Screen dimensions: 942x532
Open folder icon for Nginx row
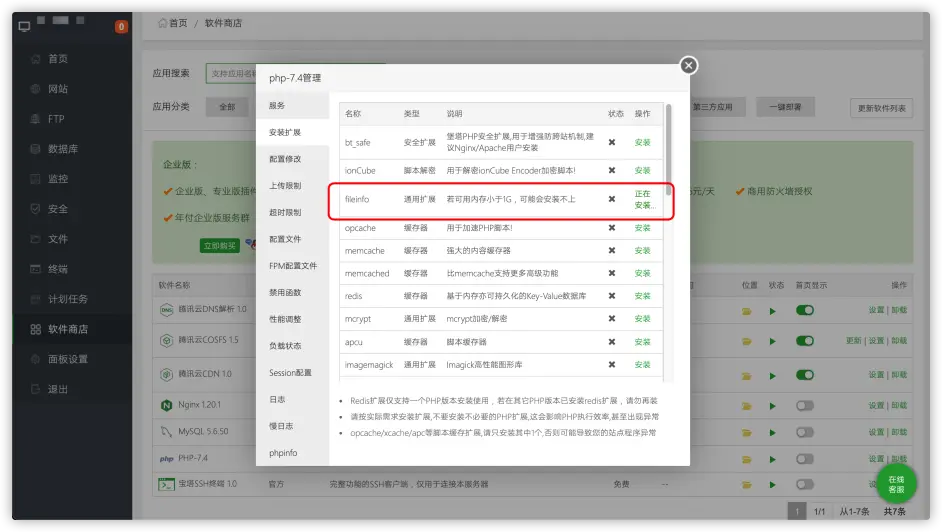(x=747, y=407)
